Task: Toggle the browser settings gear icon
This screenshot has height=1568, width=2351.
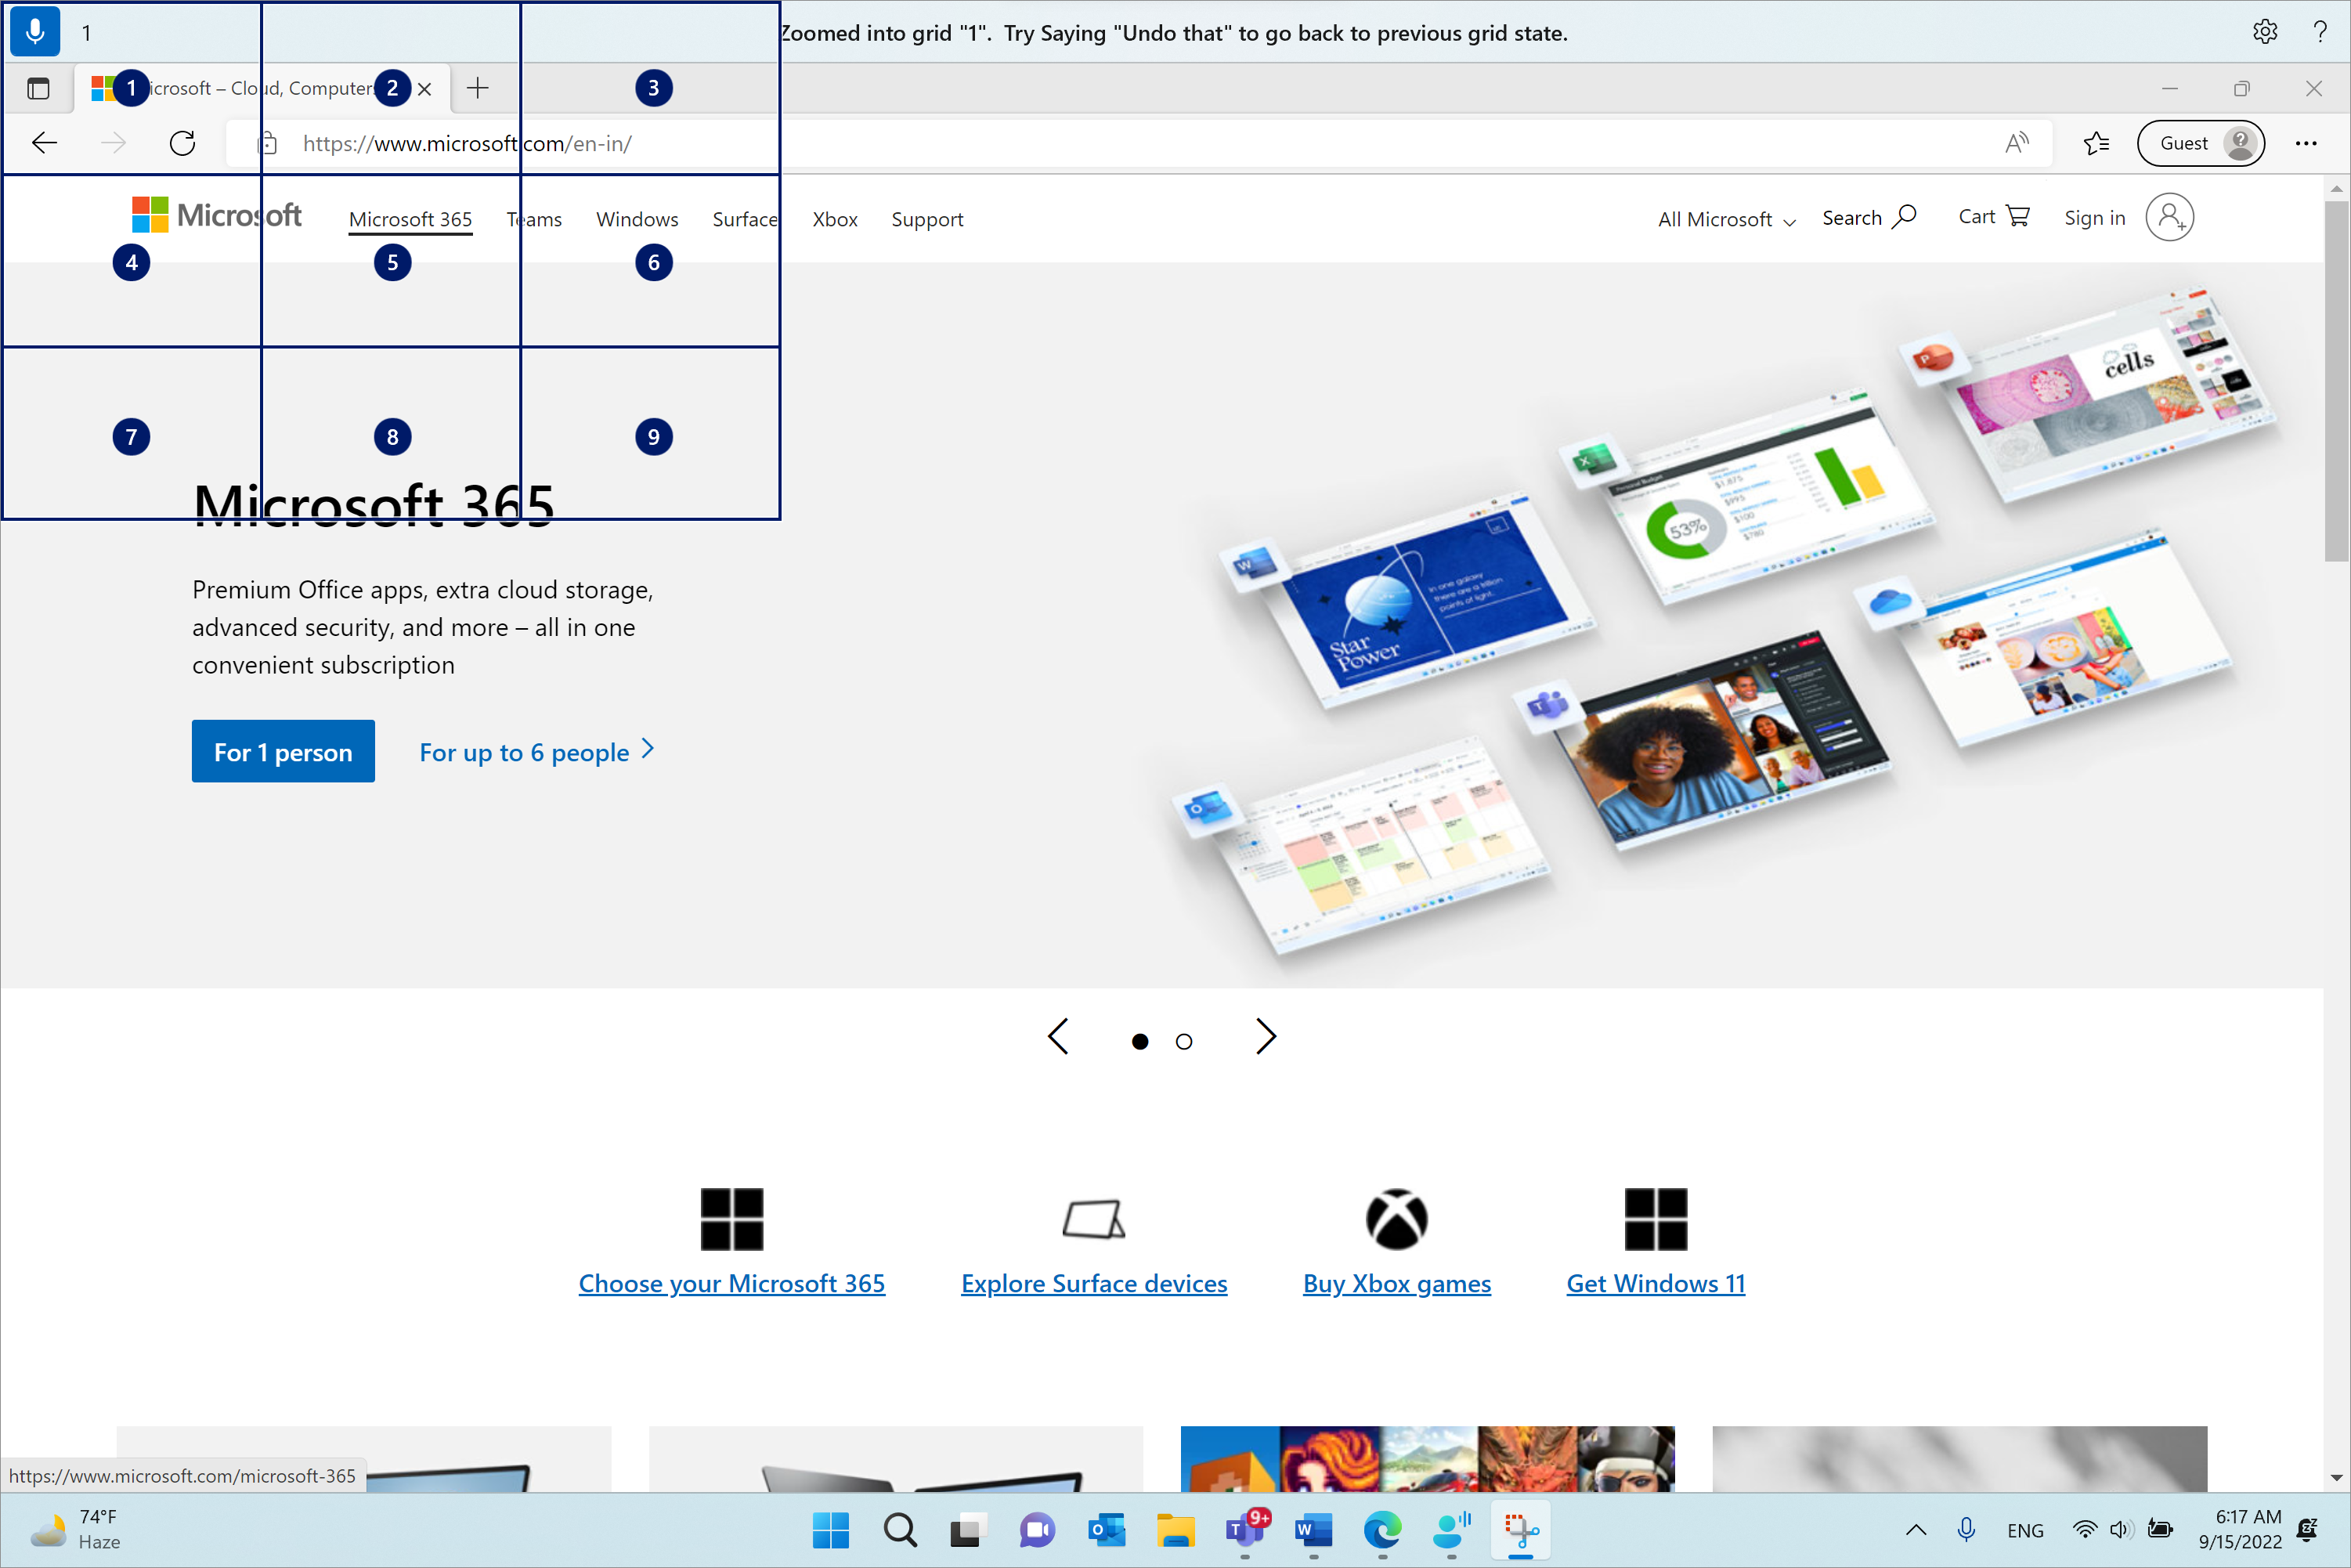Action: click(2267, 30)
